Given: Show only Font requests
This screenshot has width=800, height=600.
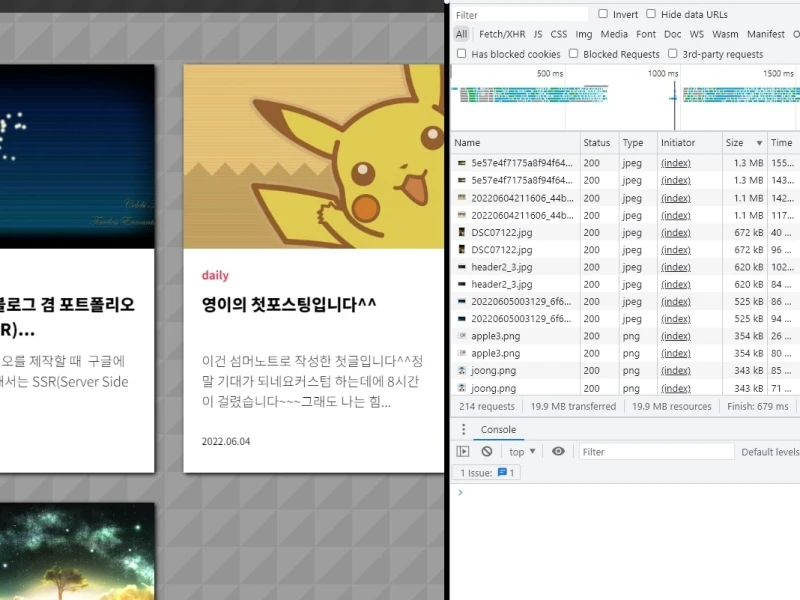Looking at the screenshot, I should [x=646, y=34].
